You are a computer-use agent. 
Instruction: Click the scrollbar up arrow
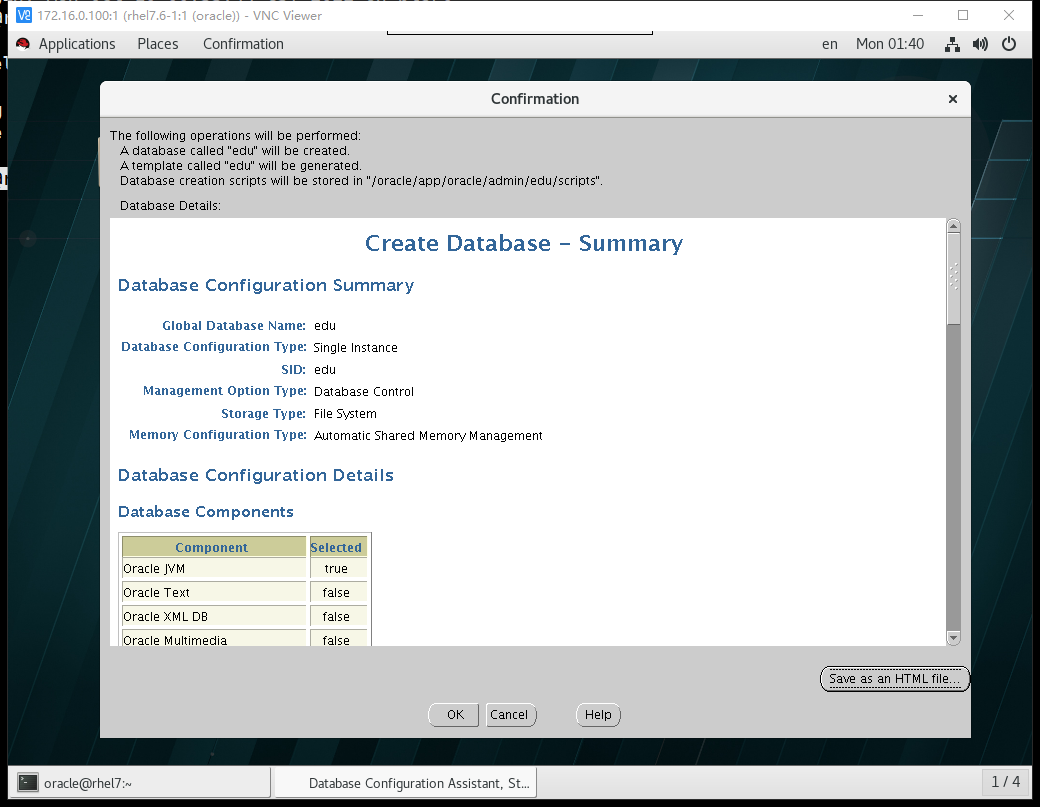[954, 226]
